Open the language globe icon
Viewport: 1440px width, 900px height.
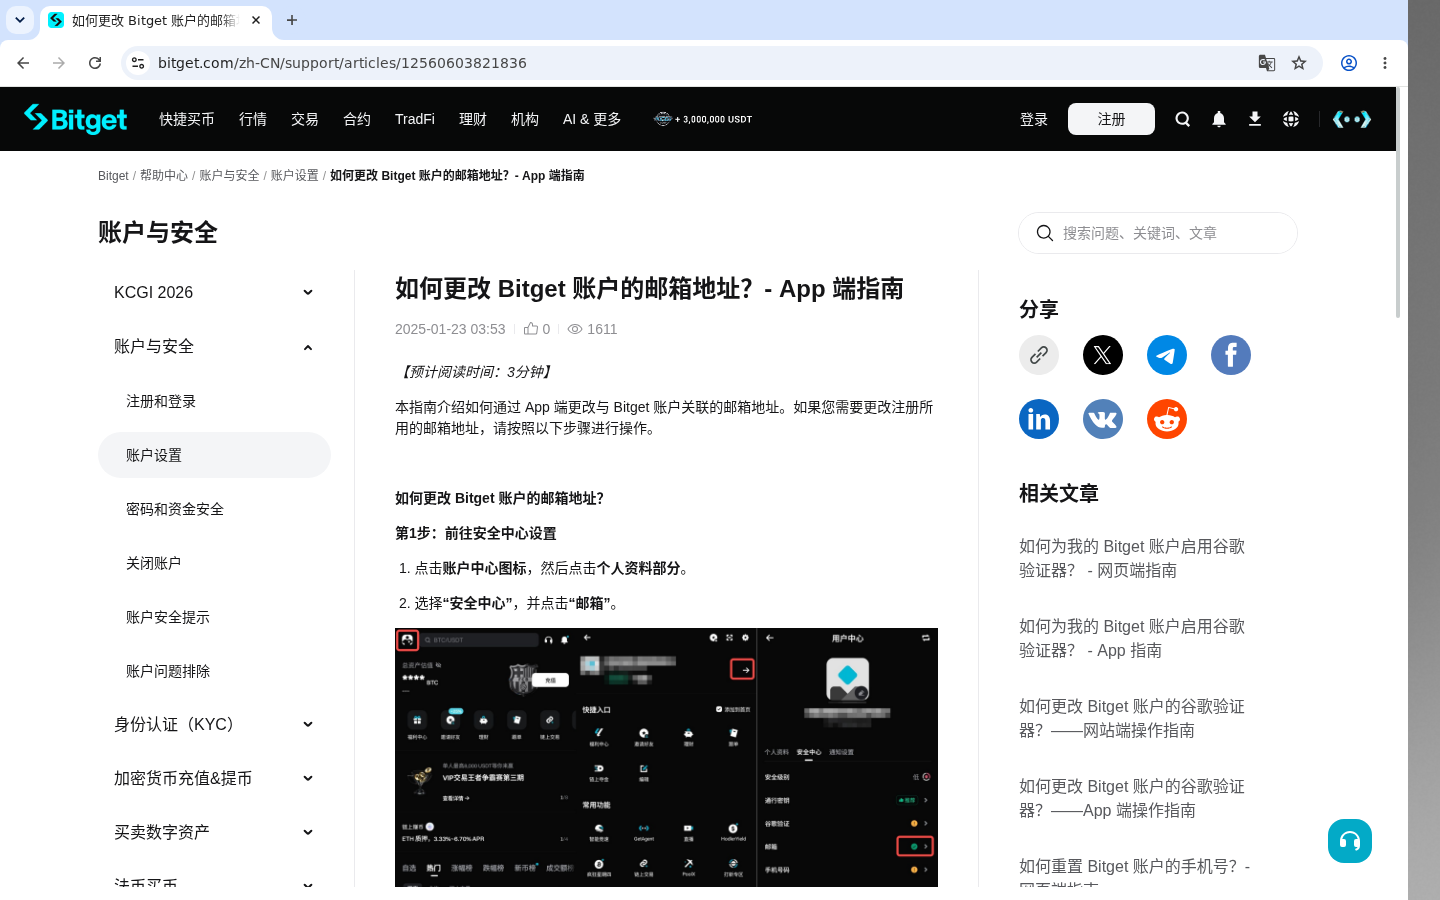pos(1291,119)
